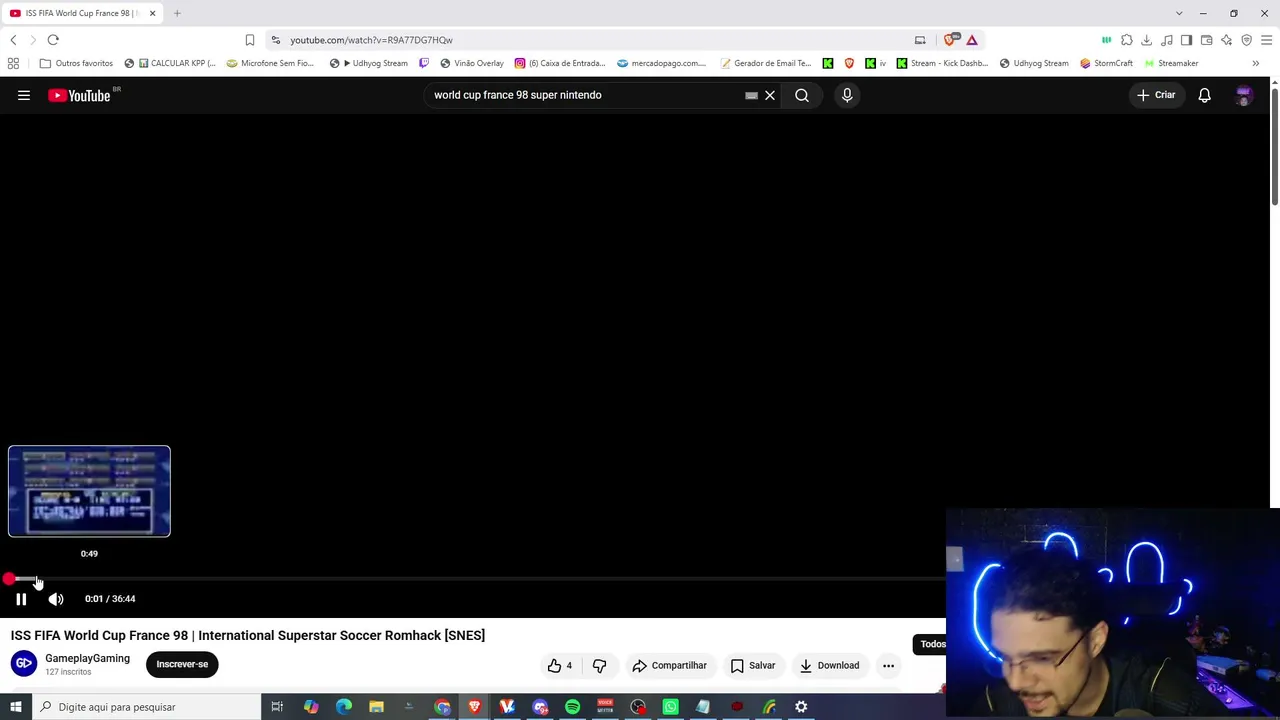Image resolution: width=1280 pixels, height=720 pixels.
Task: Open YouTube notifications bell
Action: tap(1205, 95)
